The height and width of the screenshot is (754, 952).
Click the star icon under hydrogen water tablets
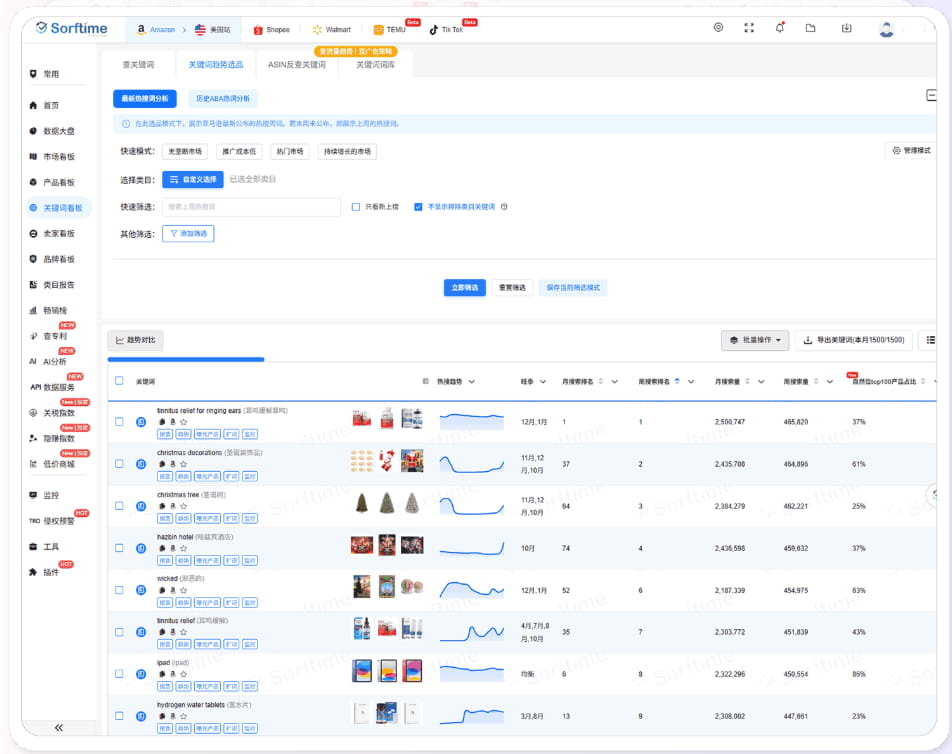coord(183,716)
